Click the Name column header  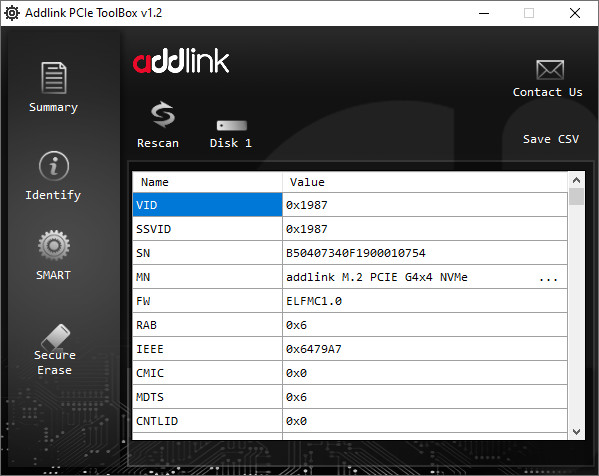click(x=207, y=182)
